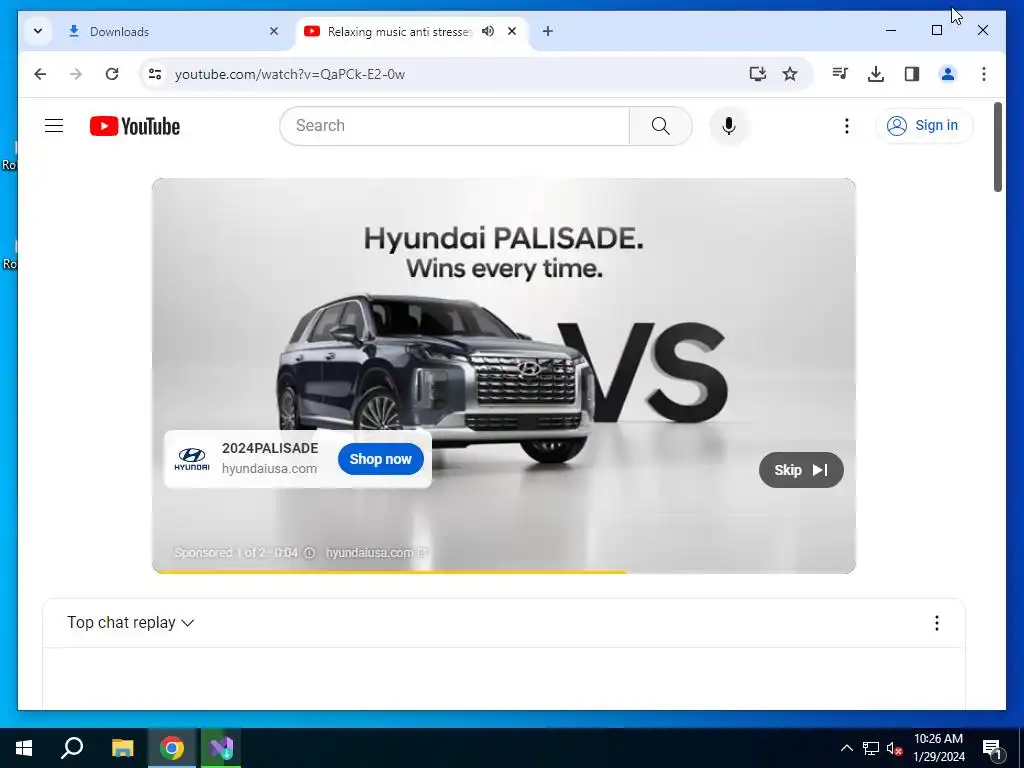Open Windows taskbar search
Screen dimensions: 1024x768
pos(72,748)
